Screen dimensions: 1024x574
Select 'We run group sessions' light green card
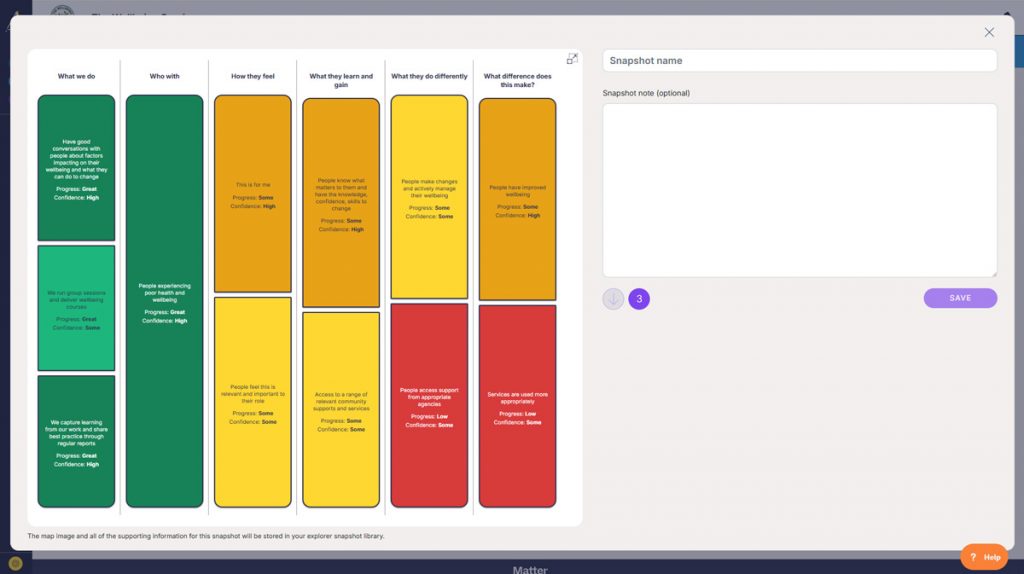pos(76,308)
